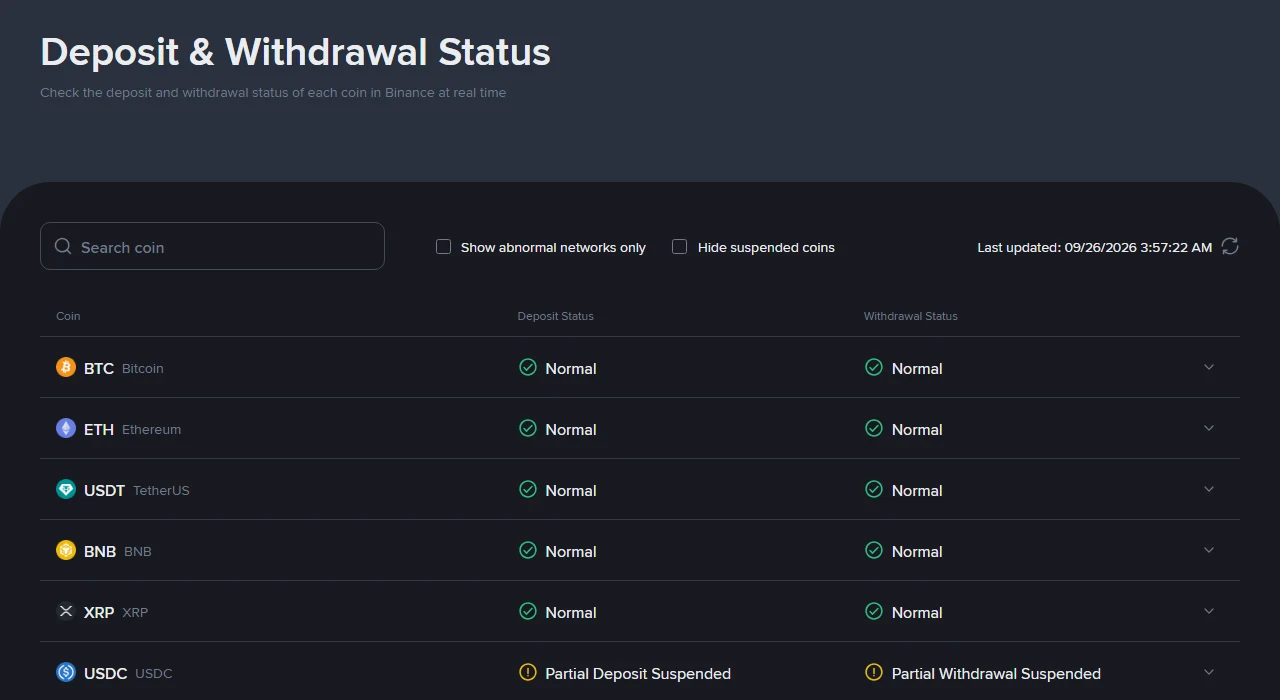Expand the BNB row chevron
Viewport: 1280px width, 700px height.
pos(1209,550)
